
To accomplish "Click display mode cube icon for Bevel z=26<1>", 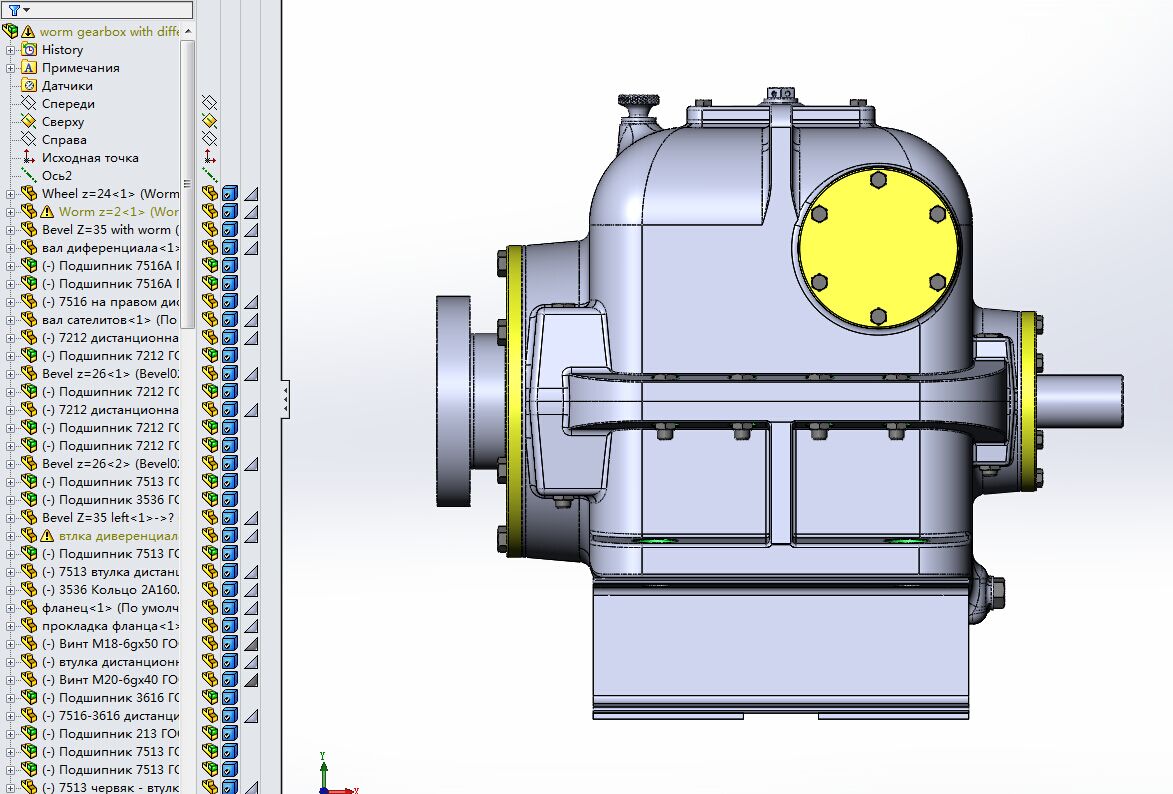I will pyautogui.click(x=230, y=373).
